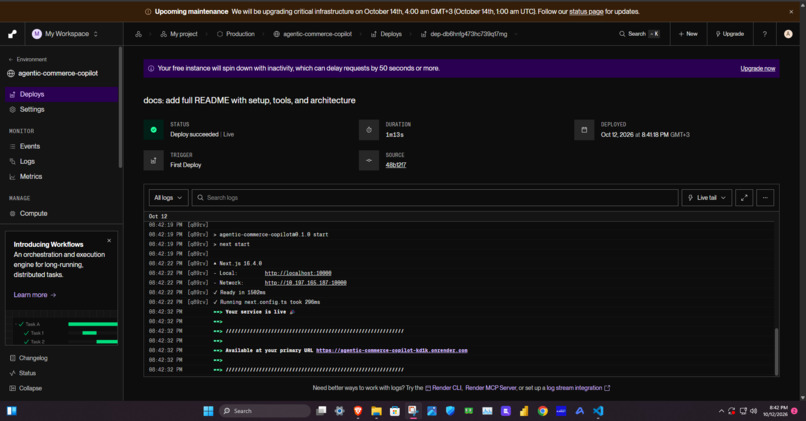Image resolution: width=806 pixels, height=421 pixels.
Task: Open the Network URL link in logs
Action: [305, 283]
